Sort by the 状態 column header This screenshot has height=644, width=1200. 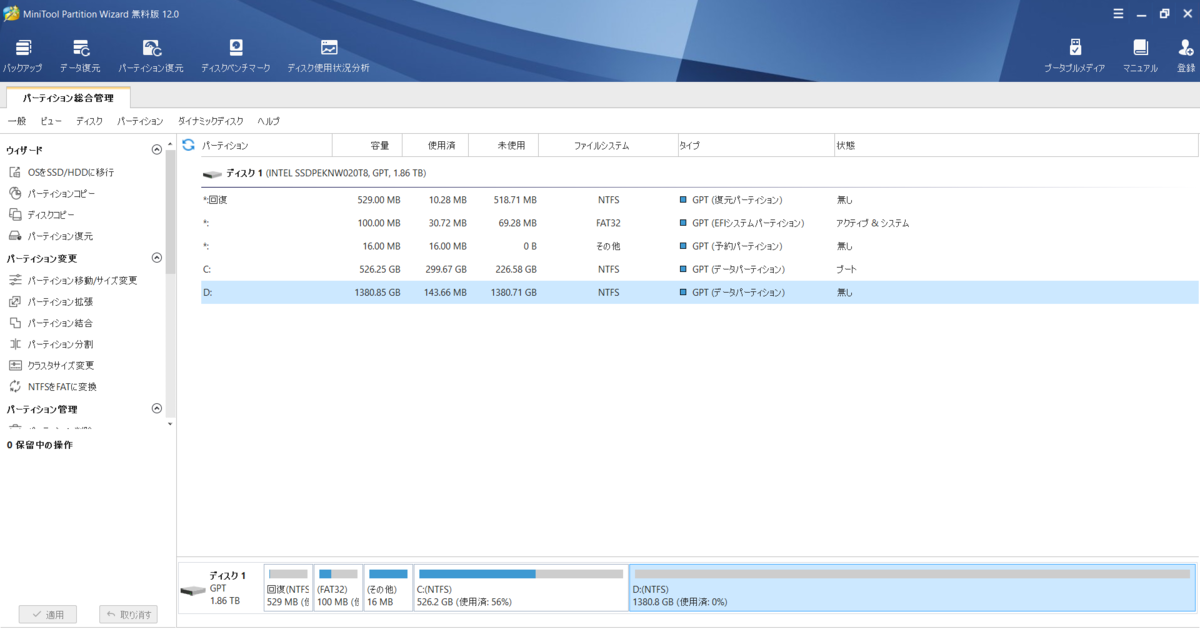pyautogui.click(x=1016, y=146)
